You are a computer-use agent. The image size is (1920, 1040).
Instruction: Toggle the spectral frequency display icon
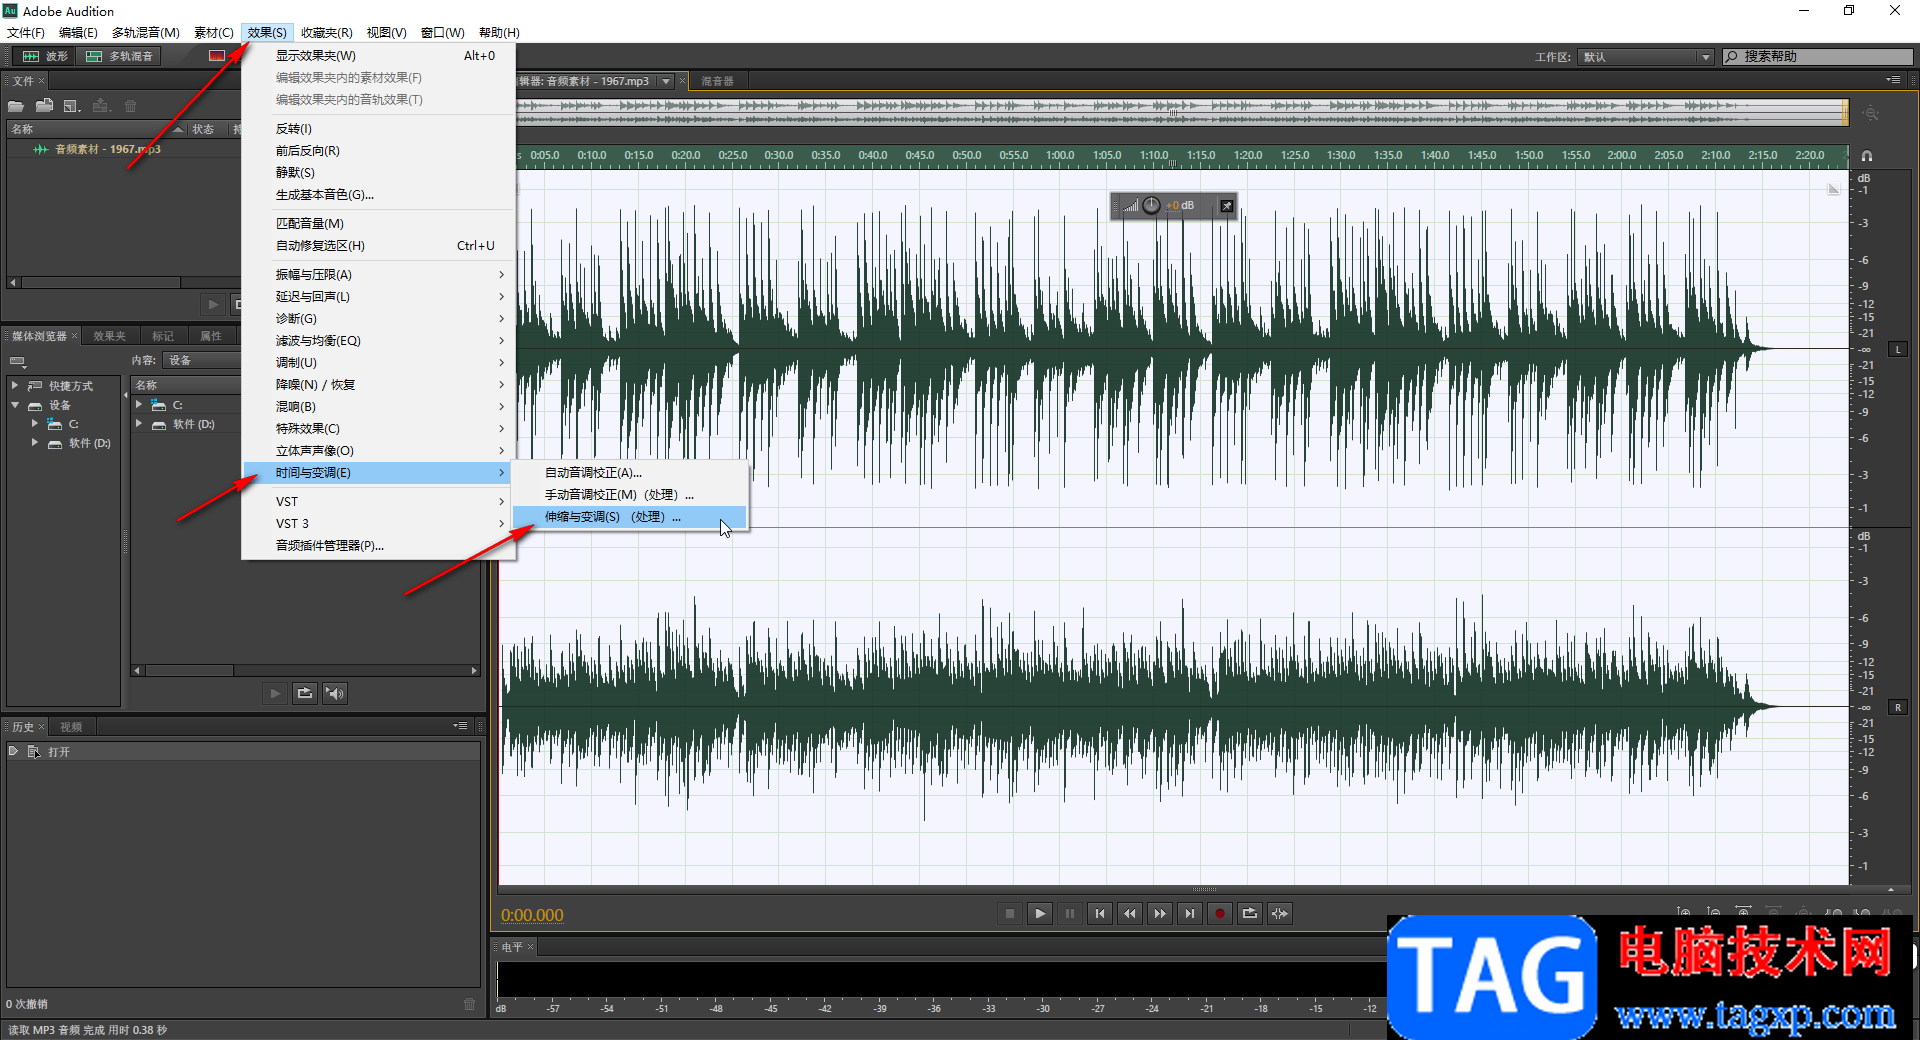tap(217, 56)
